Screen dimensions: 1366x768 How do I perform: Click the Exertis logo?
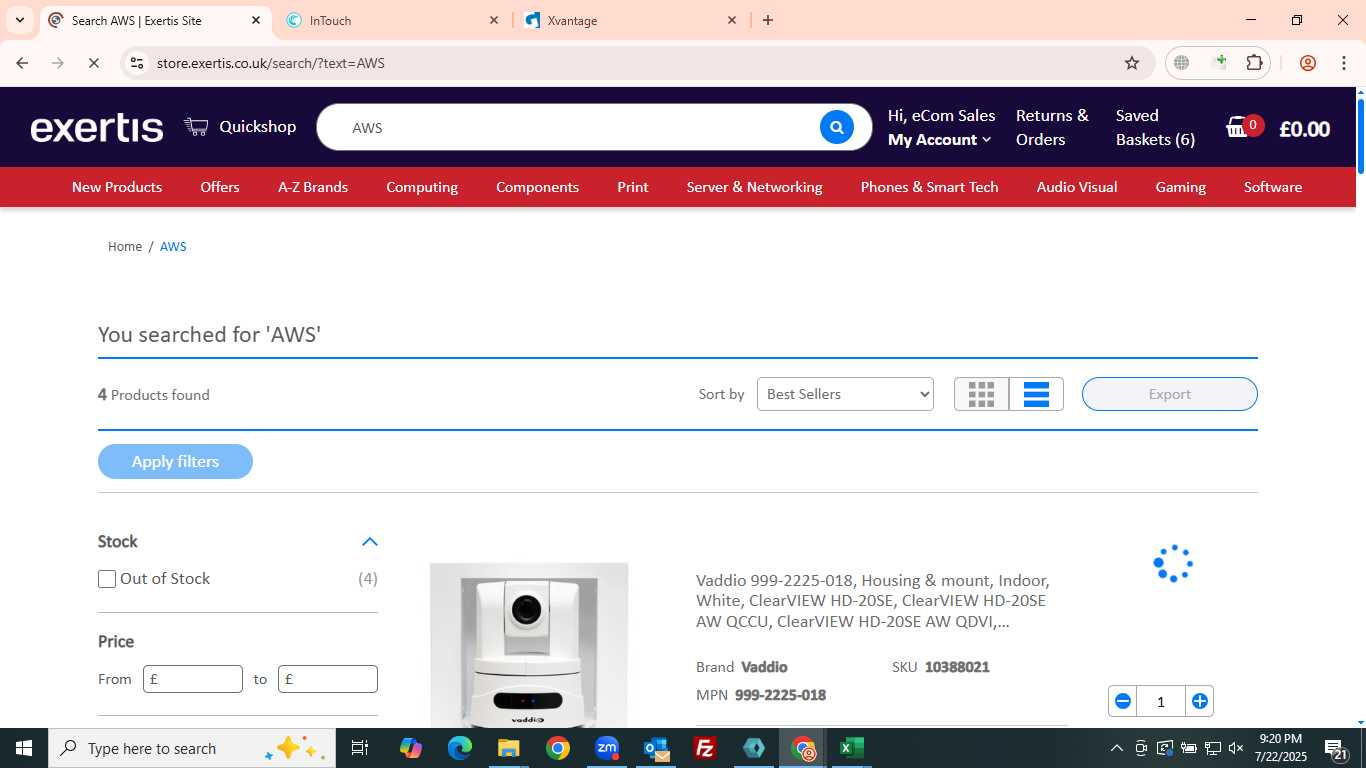click(97, 128)
